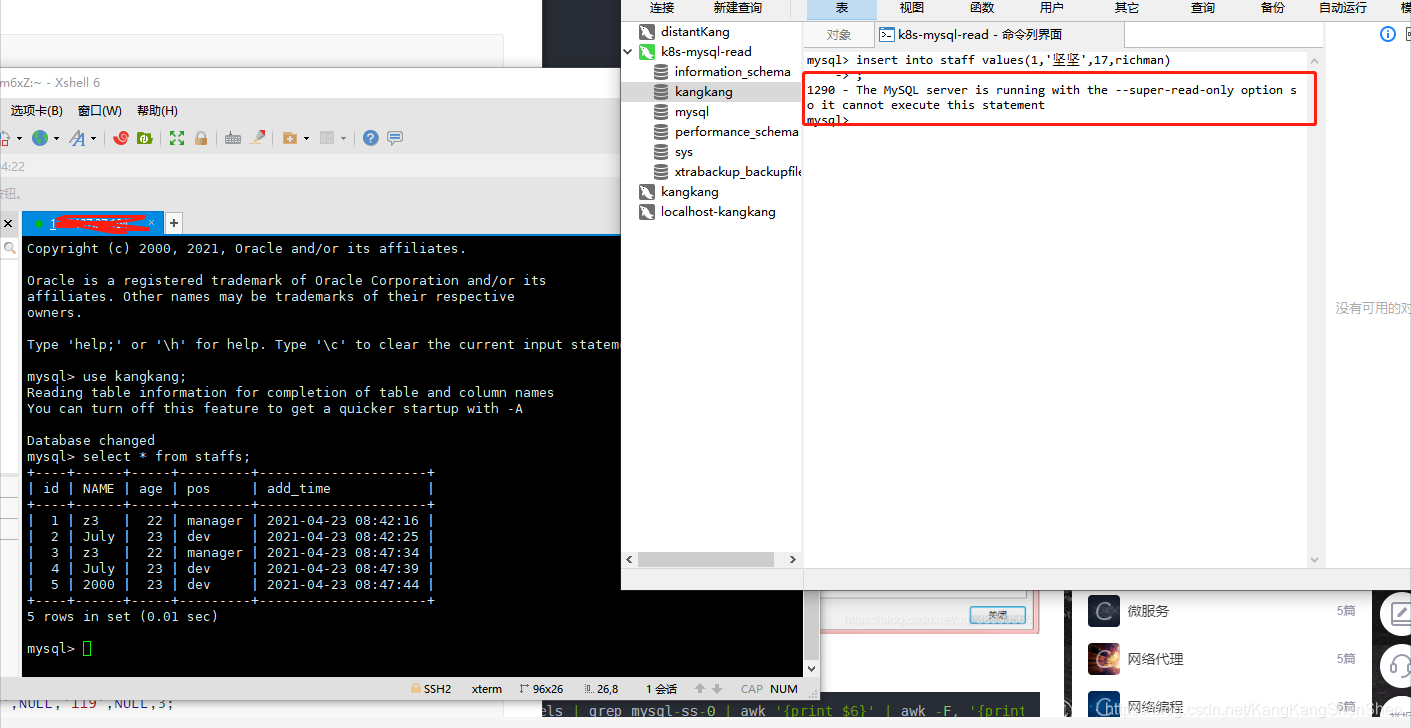Add a new Xshell session tab with plus
This screenshot has width=1411, height=728.
[173, 223]
